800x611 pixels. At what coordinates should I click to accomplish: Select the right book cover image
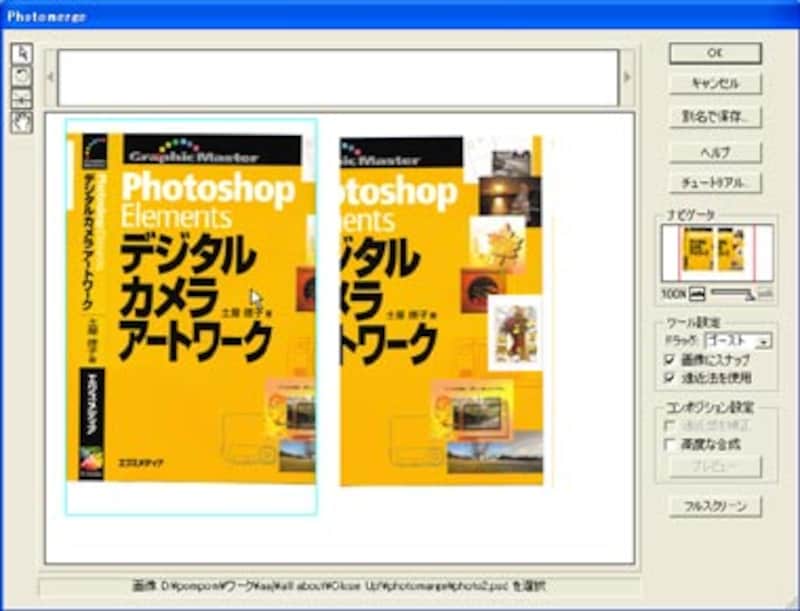[440, 310]
